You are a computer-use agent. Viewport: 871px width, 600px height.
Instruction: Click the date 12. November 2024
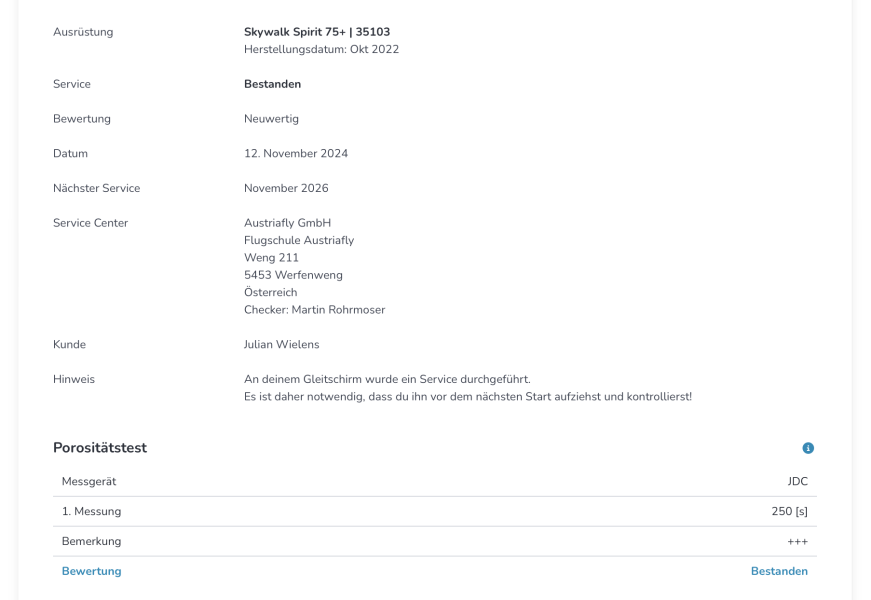click(296, 153)
